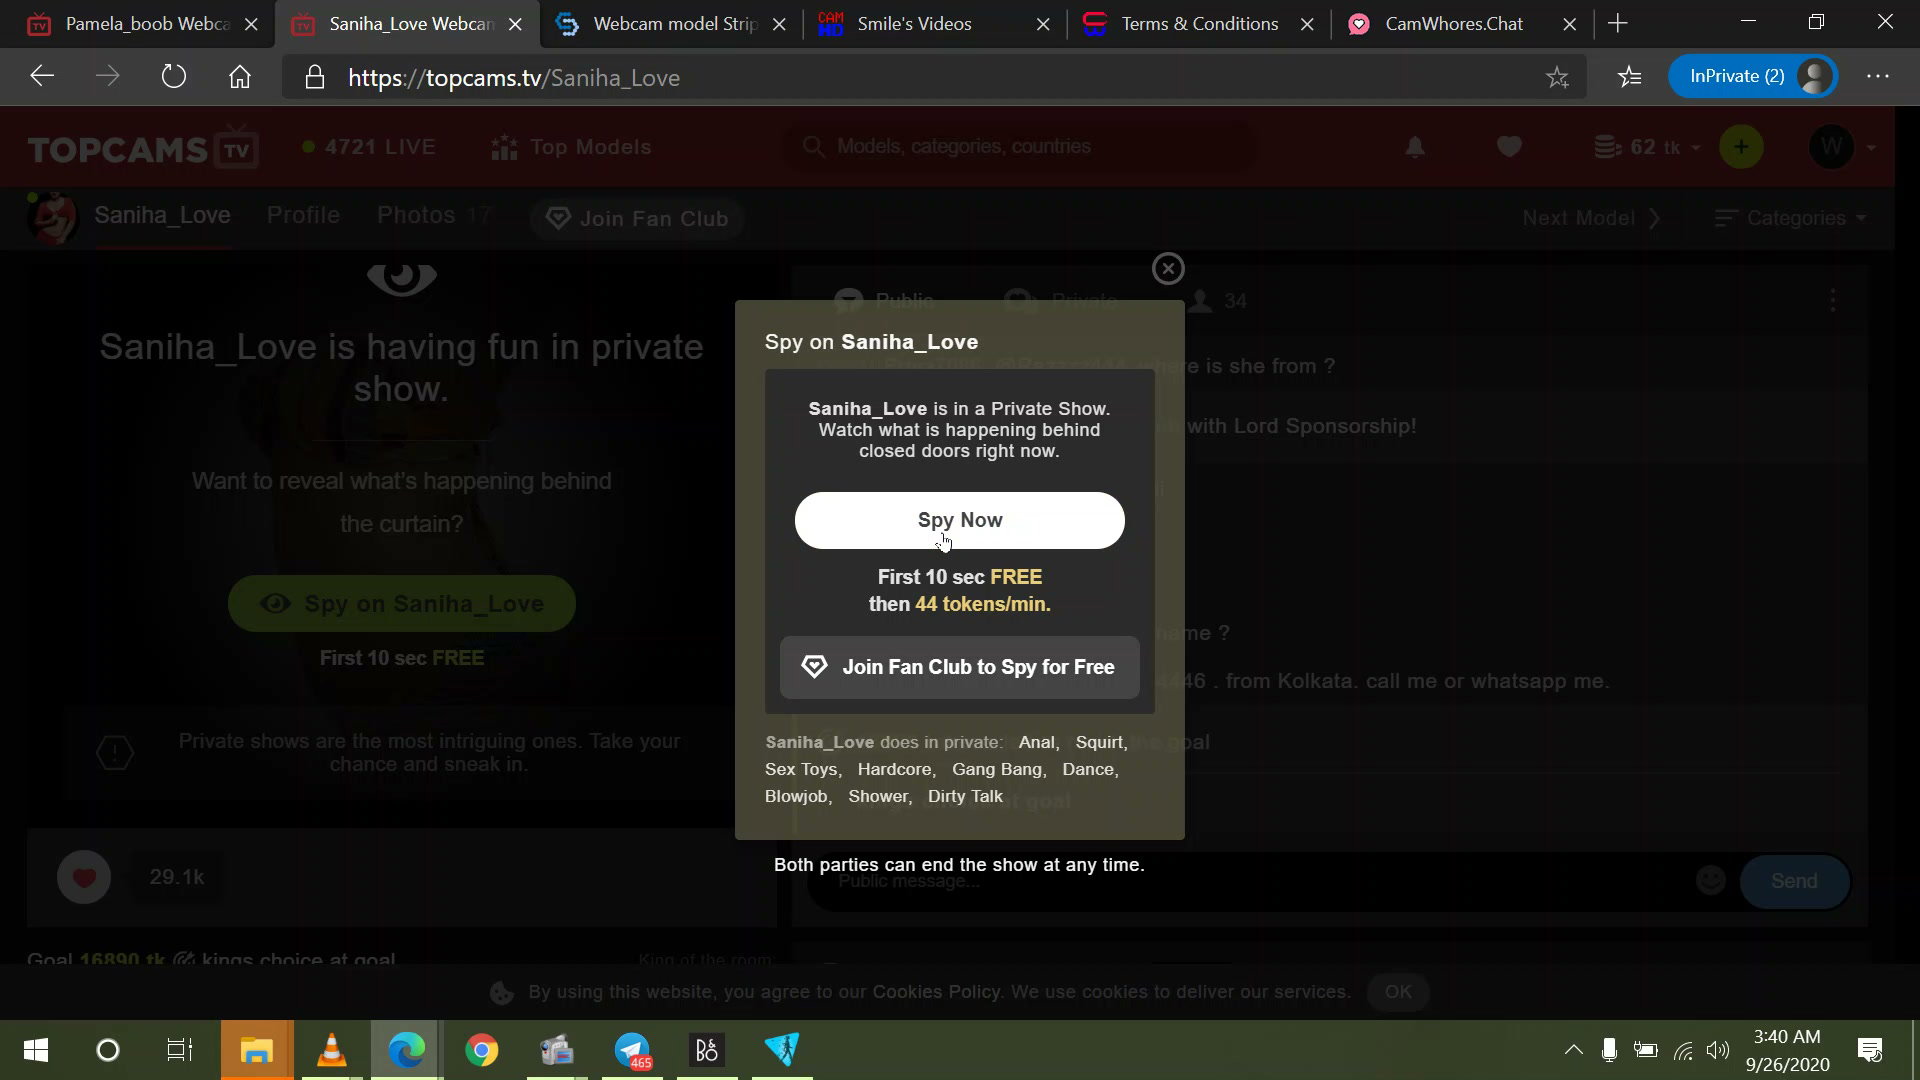Open the Saniha_Love avatar thumbnail
1920x1080 pixels.
pyautogui.click(x=53, y=217)
